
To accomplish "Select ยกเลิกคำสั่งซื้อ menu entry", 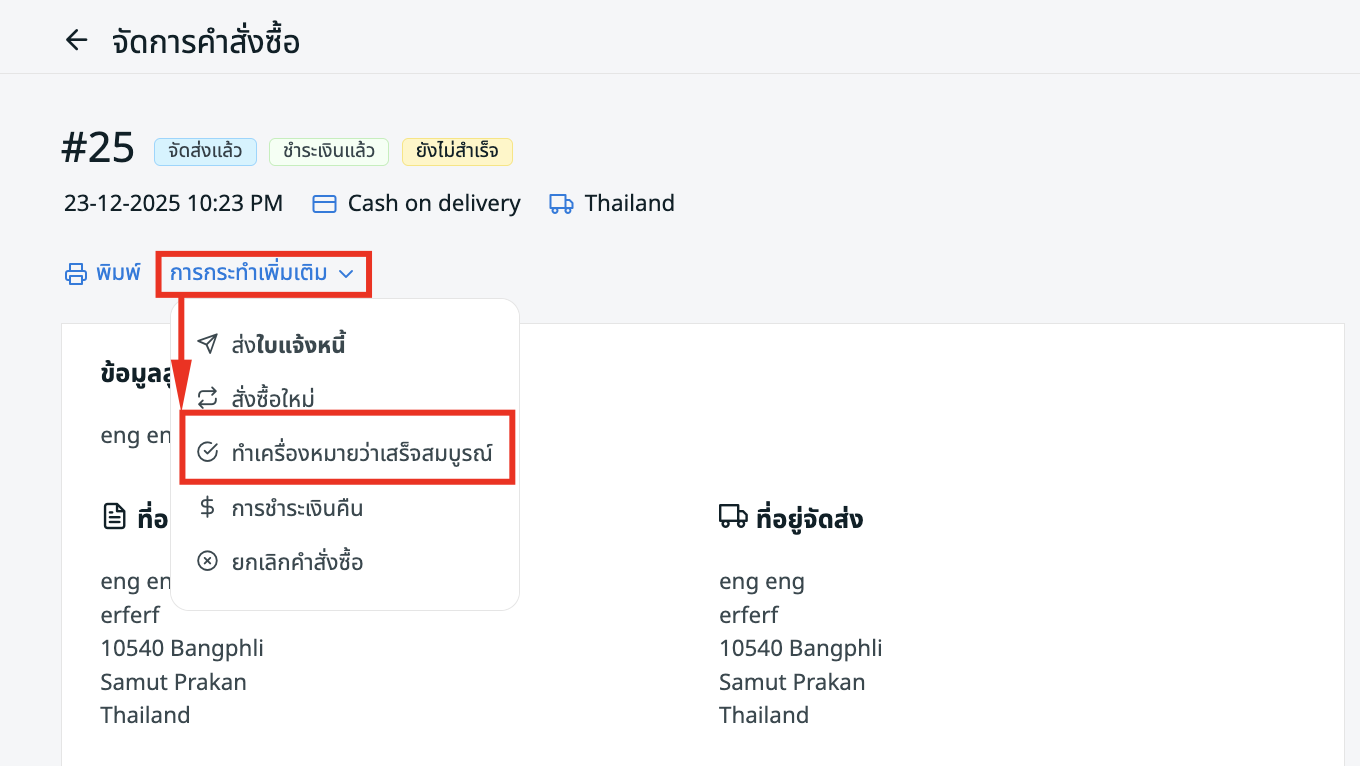I will (x=297, y=562).
